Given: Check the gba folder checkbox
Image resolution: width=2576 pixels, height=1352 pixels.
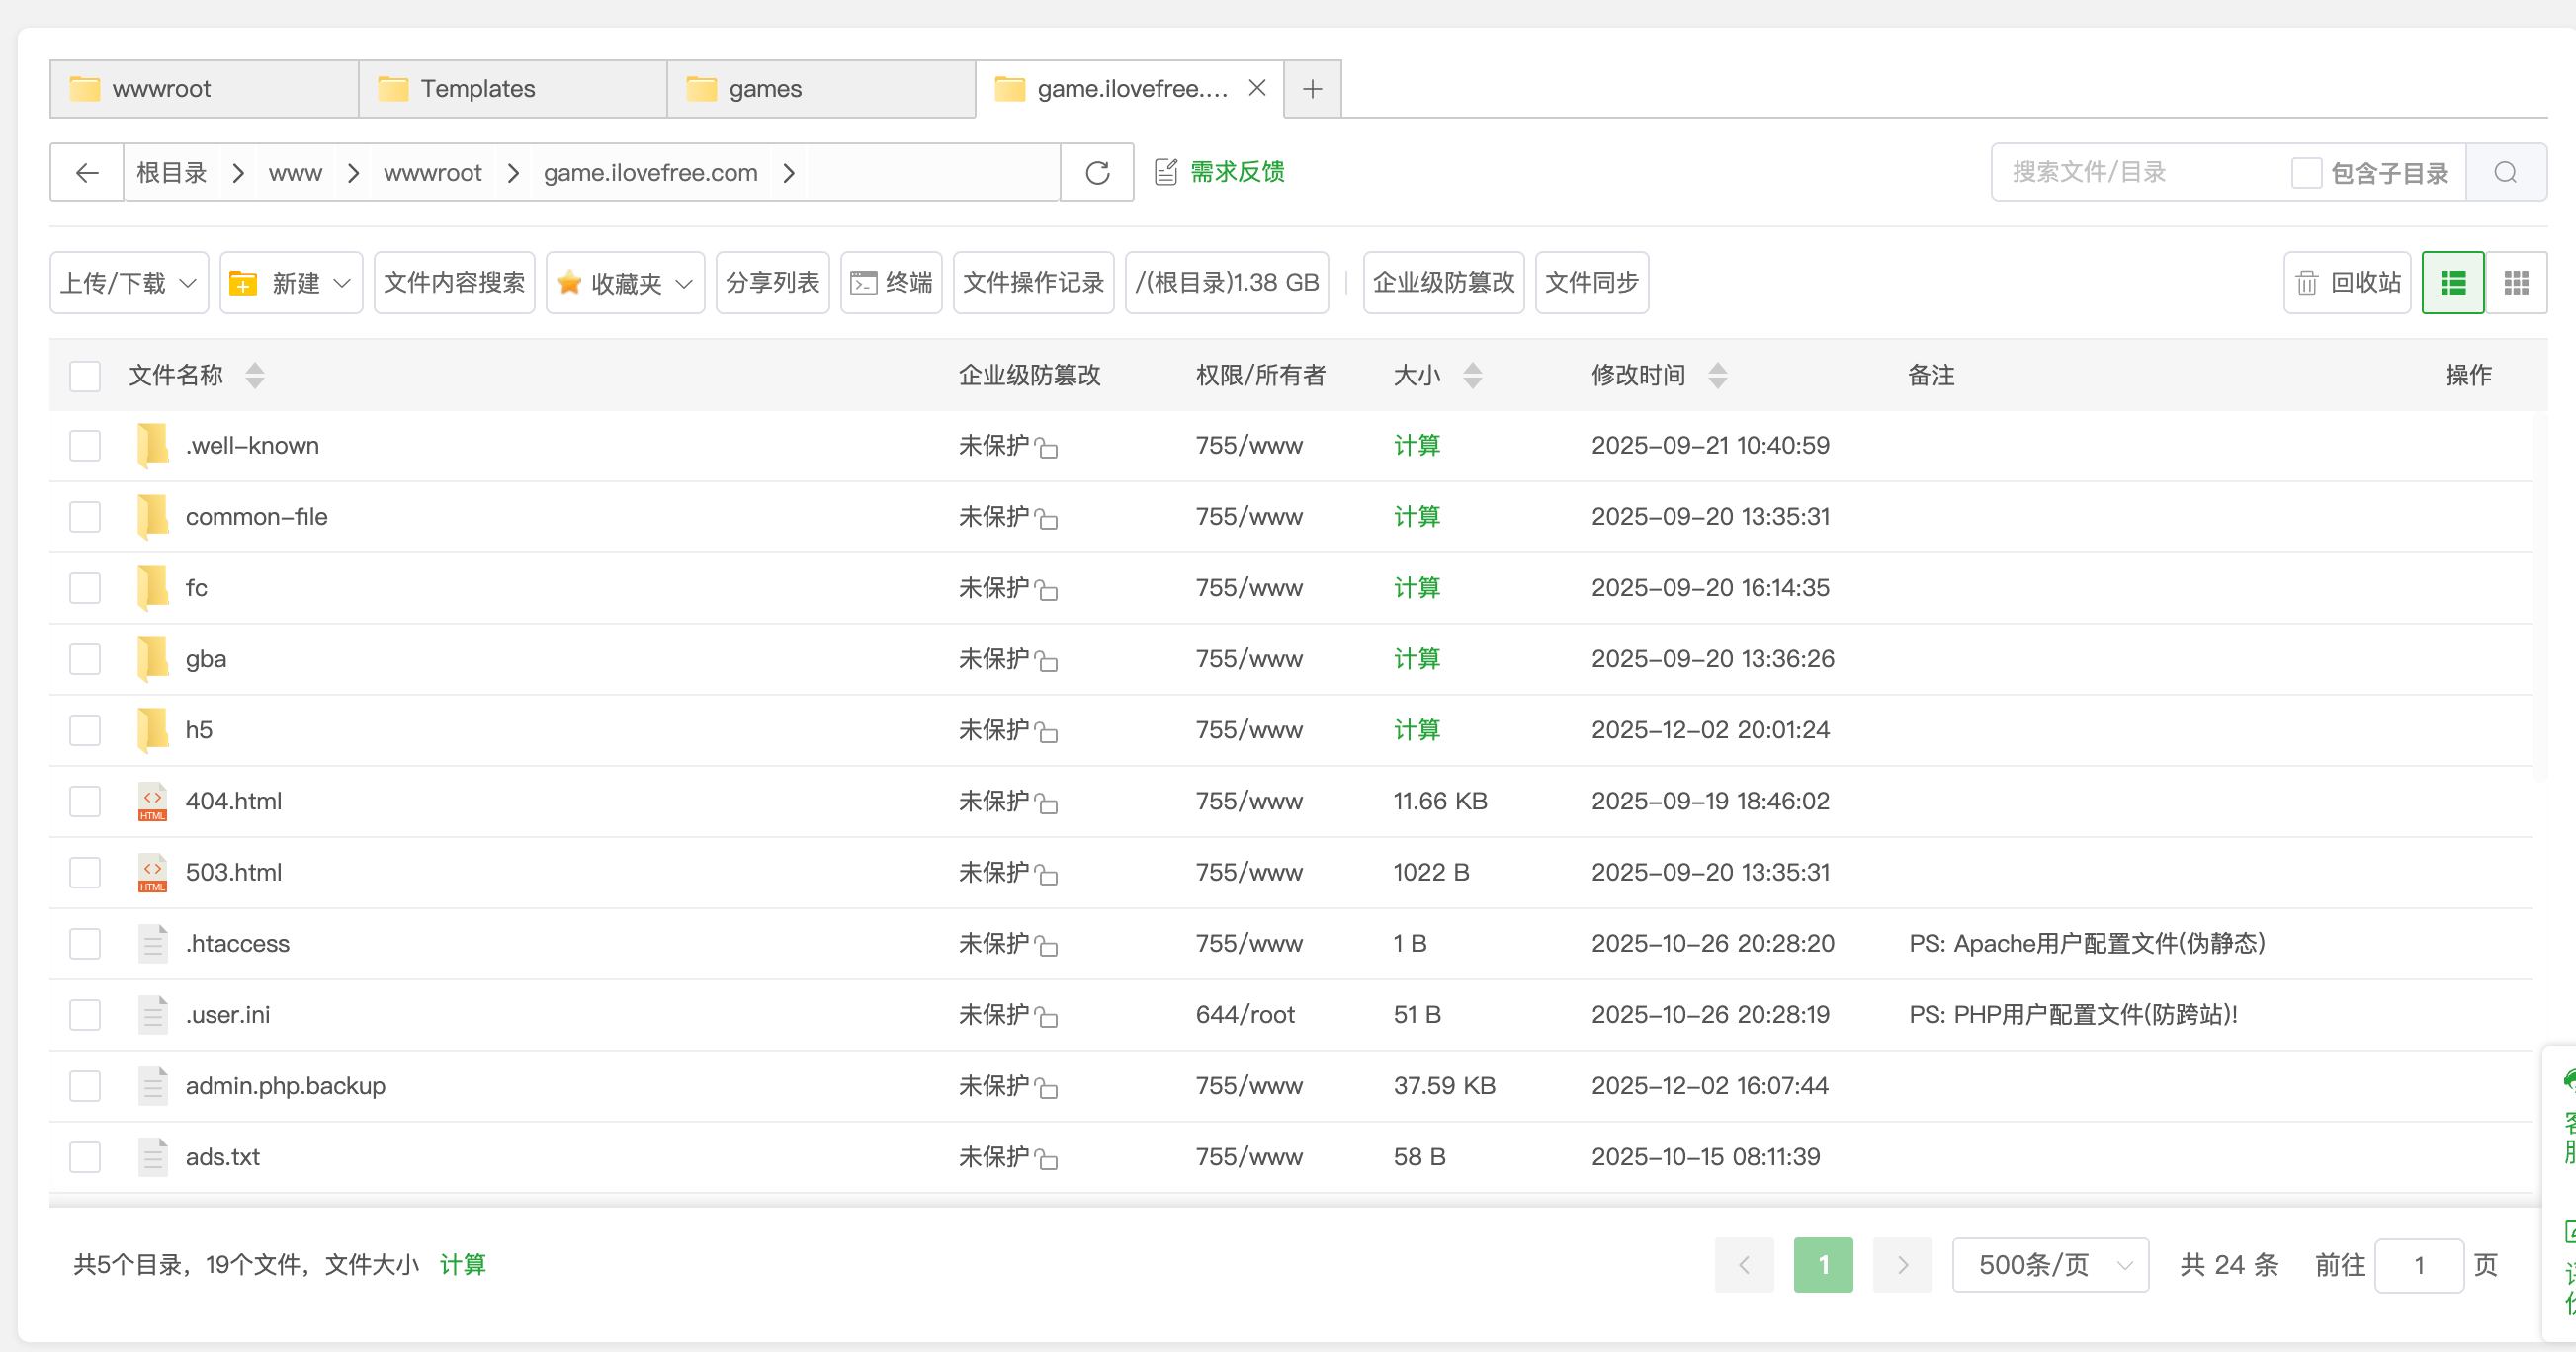Looking at the screenshot, I should coord(85,659).
